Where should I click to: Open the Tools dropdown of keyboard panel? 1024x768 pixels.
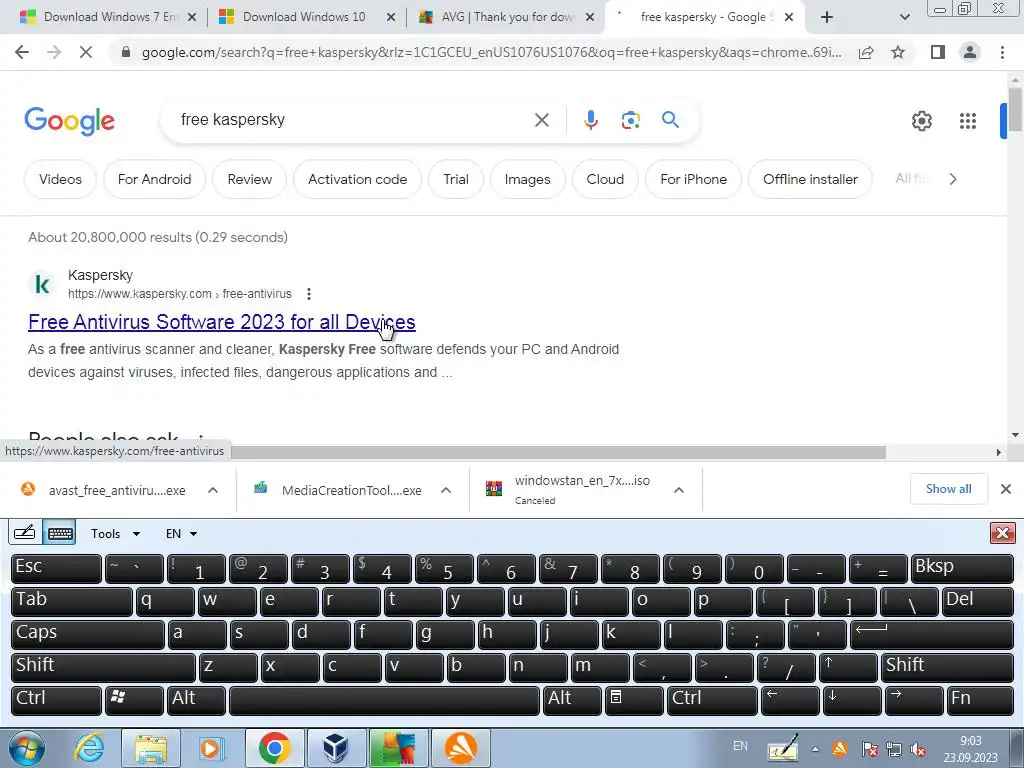point(115,534)
